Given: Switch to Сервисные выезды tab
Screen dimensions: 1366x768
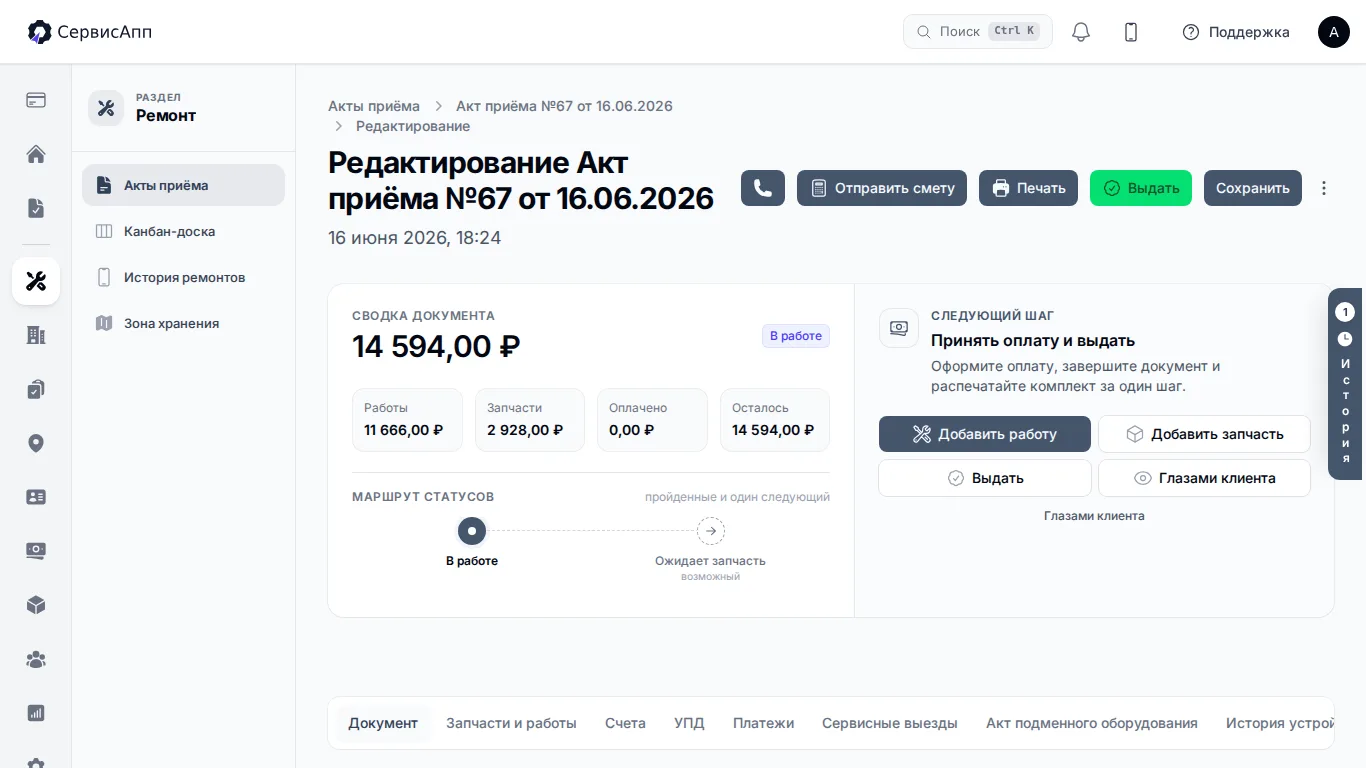Looking at the screenshot, I should [x=890, y=723].
